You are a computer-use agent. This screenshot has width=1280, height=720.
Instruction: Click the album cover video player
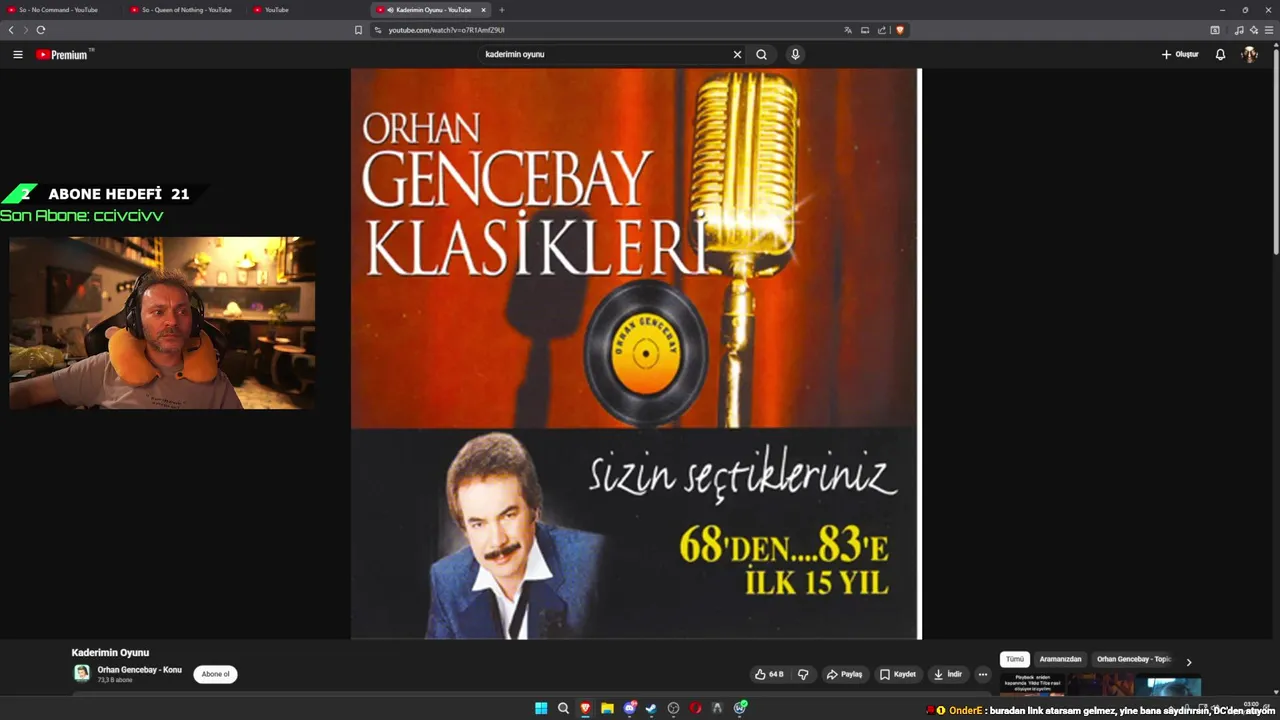[635, 354]
